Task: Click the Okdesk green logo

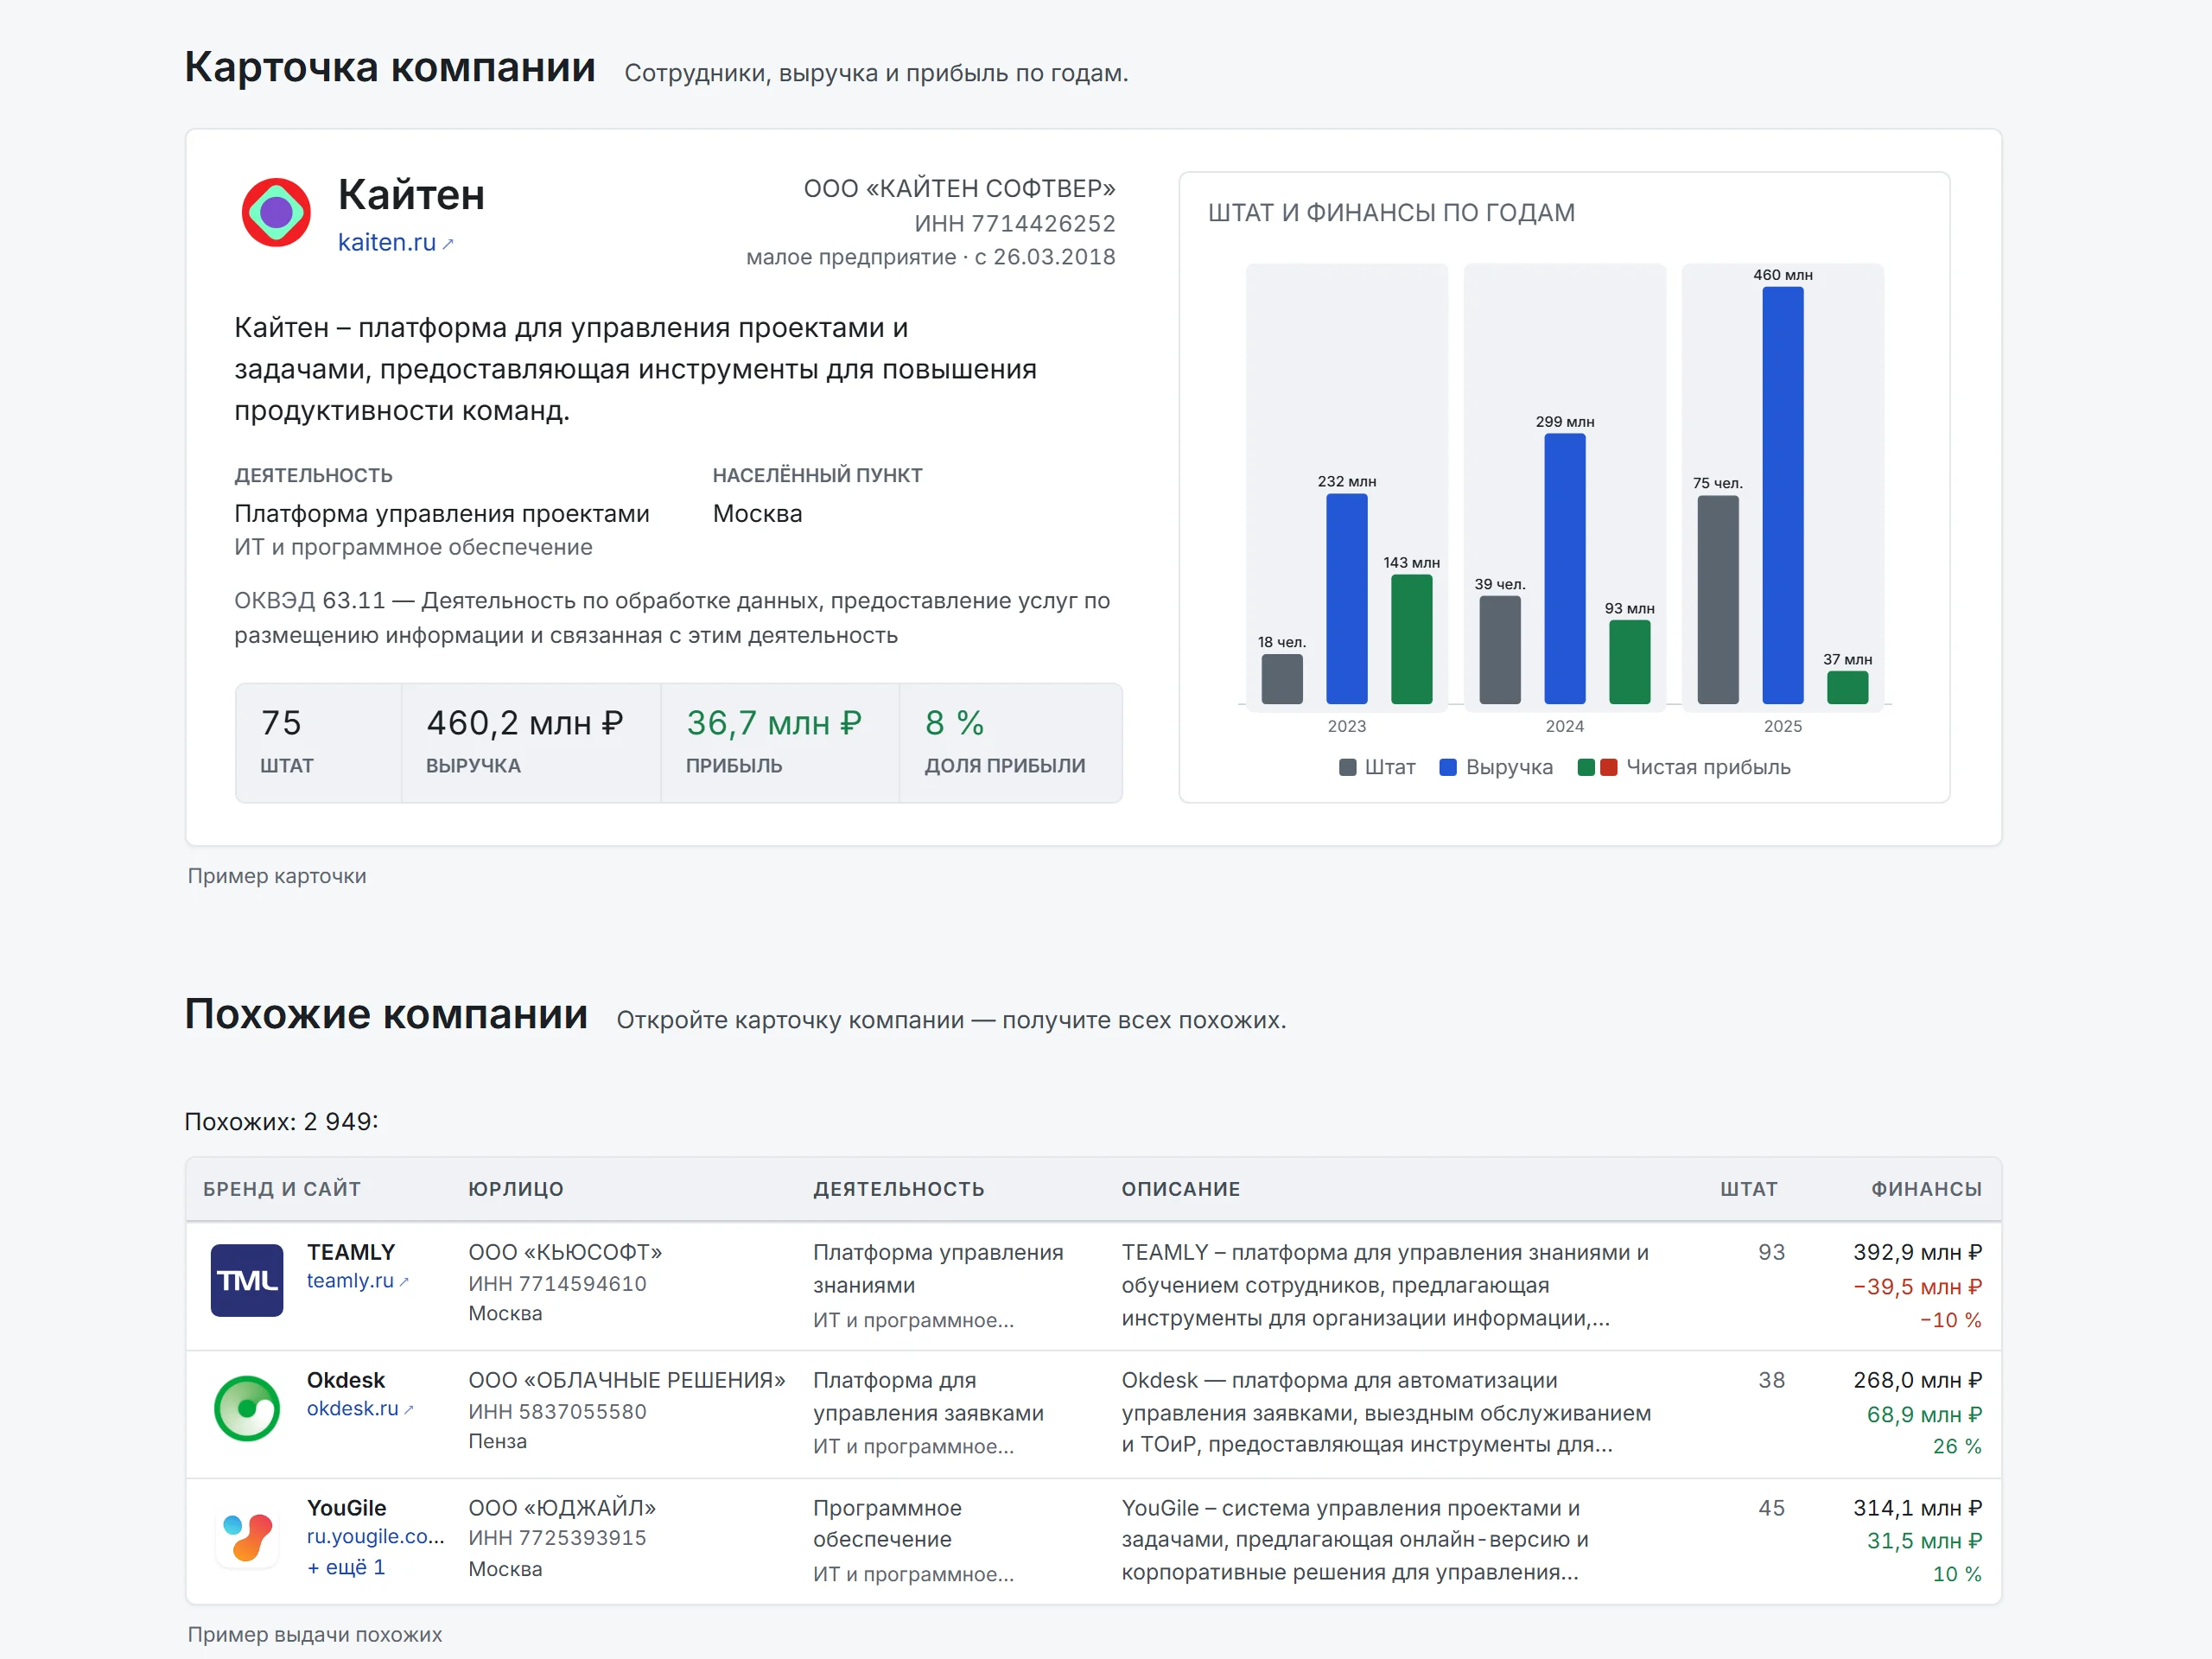Action: (x=247, y=1408)
